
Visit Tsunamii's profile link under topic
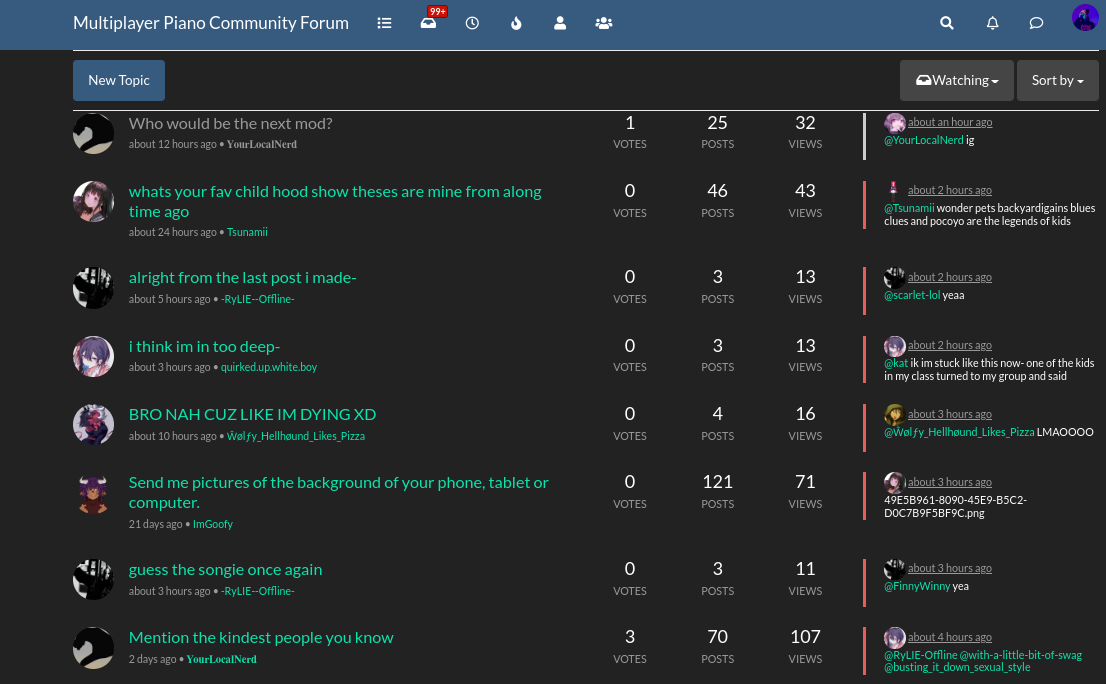tap(247, 232)
